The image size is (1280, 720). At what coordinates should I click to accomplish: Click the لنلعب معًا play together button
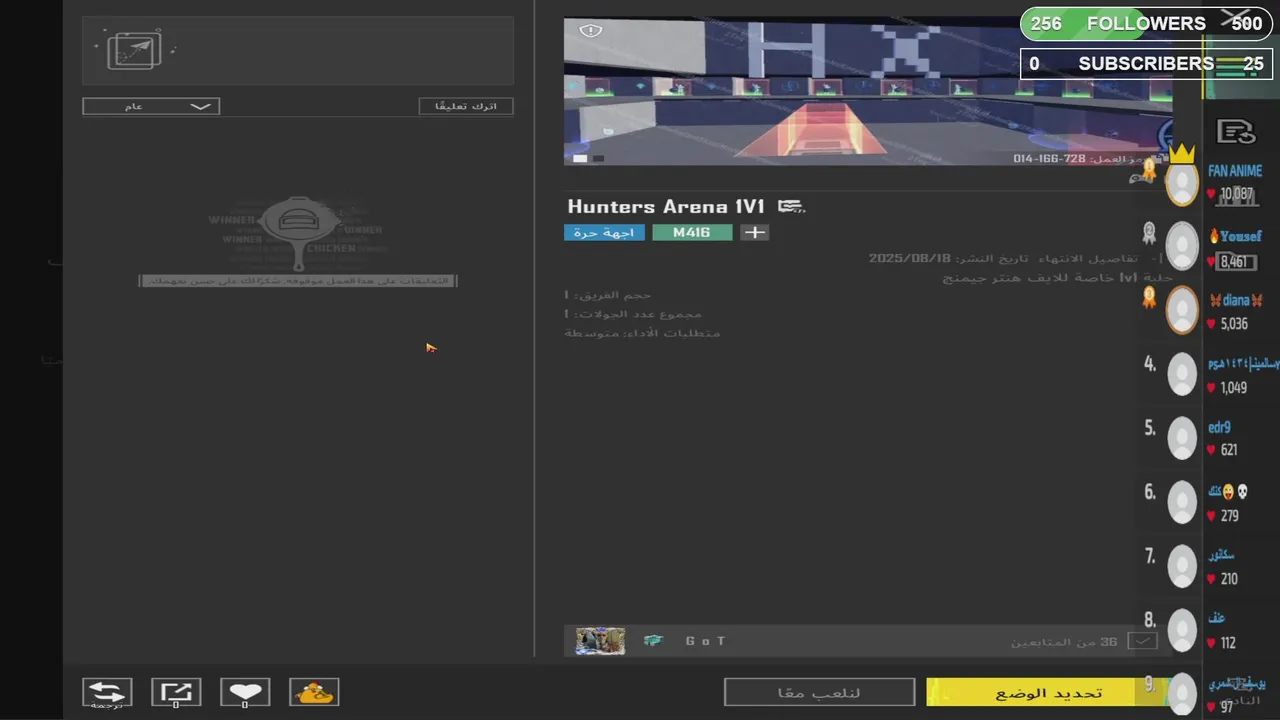point(819,692)
